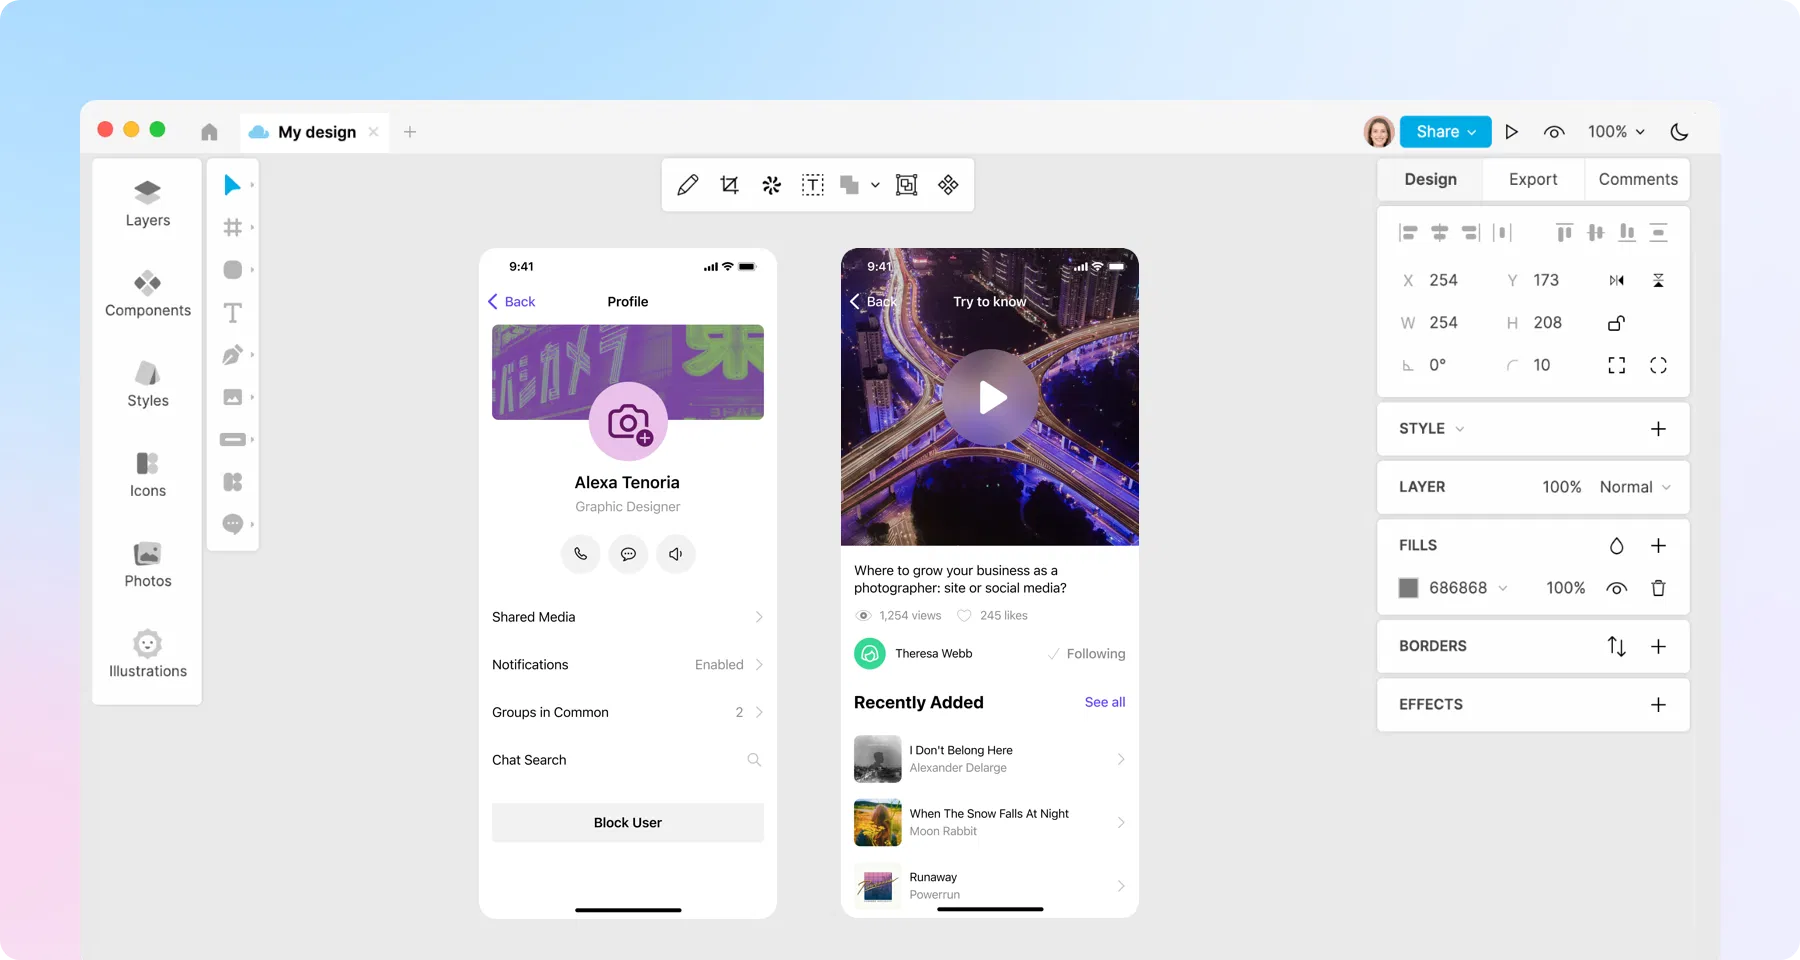Open the Normal blend mode dropdown

pyautogui.click(x=1634, y=487)
